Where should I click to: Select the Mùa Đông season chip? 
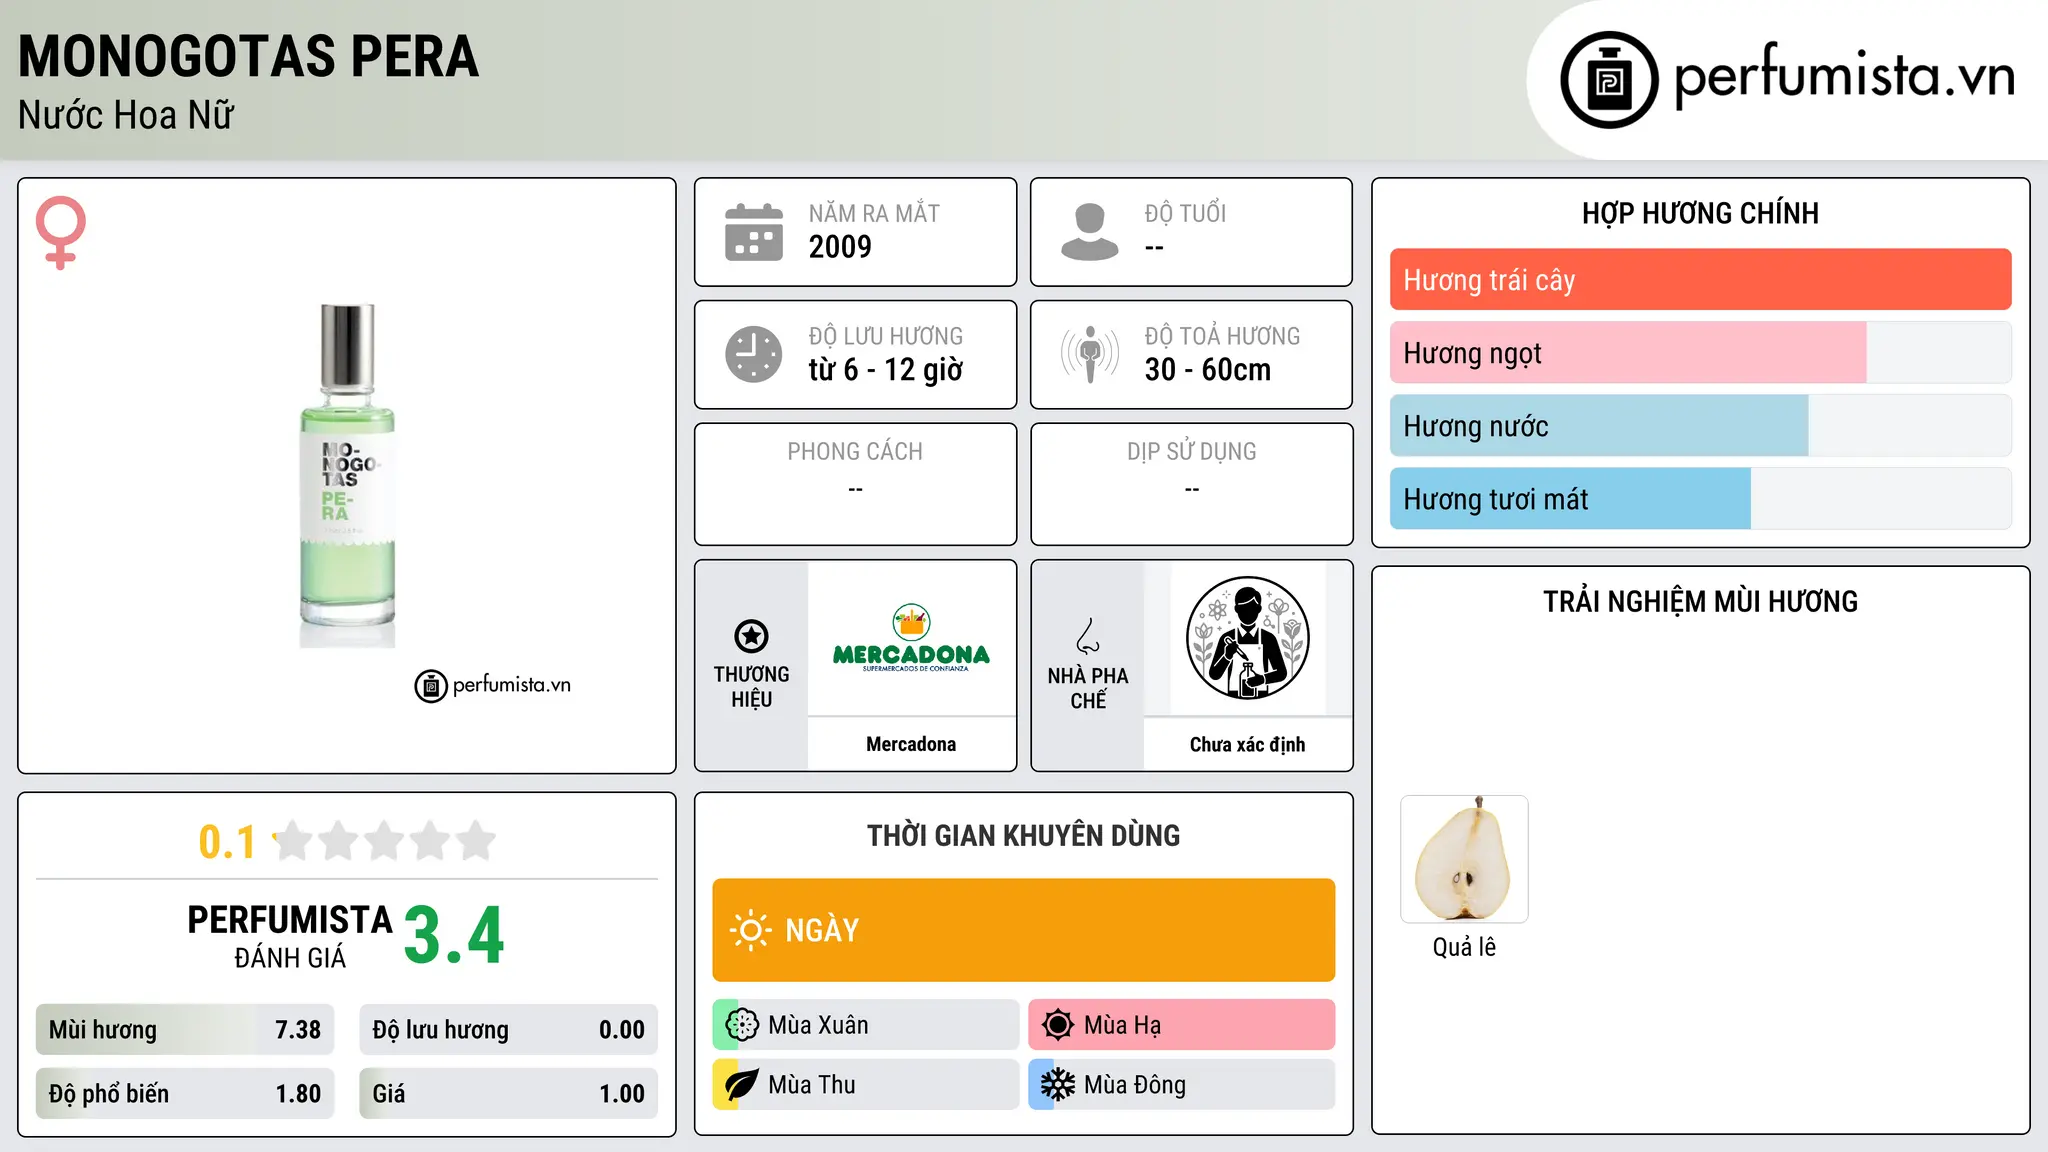coord(1182,1085)
